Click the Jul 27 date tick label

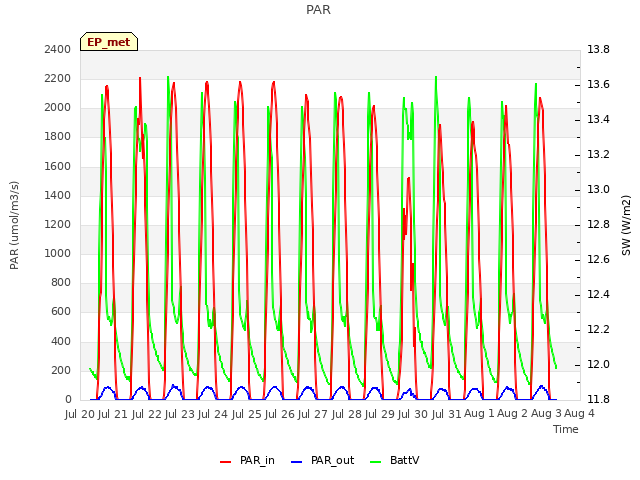[313, 414]
